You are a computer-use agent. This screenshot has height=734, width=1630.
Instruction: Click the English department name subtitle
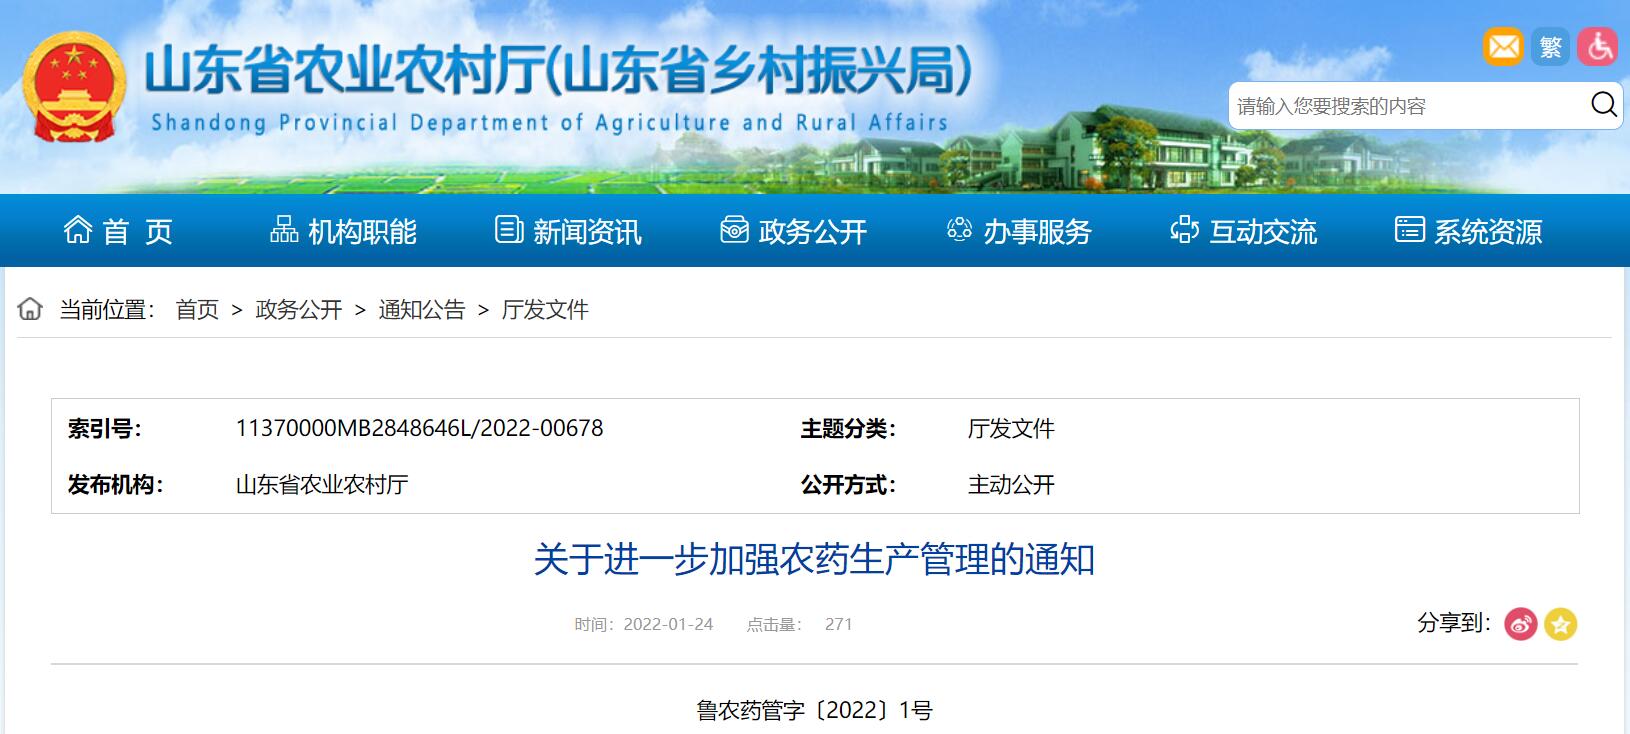(x=549, y=123)
